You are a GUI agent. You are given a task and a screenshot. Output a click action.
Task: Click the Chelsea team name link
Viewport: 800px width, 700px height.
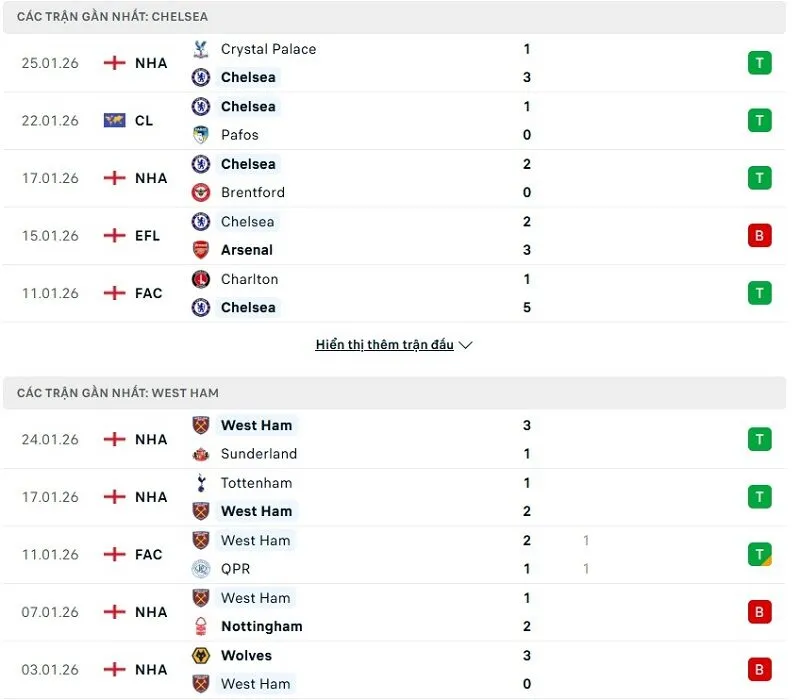click(248, 77)
